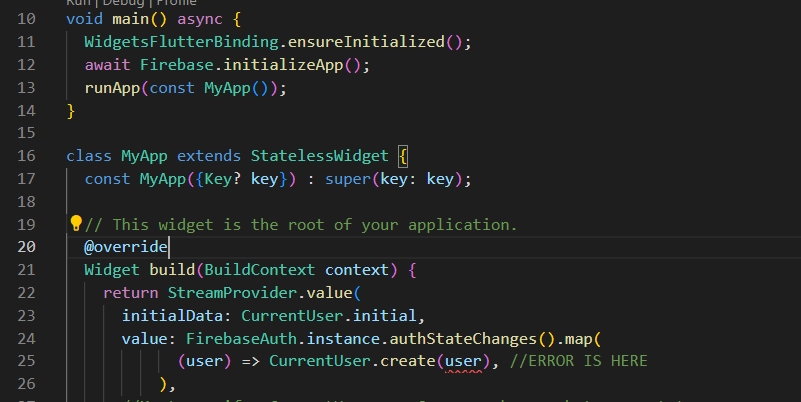This screenshot has width=801, height=402.
Task: Click 'Widget' return type on line 21
Action: pyautogui.click(x=112, y=270)
